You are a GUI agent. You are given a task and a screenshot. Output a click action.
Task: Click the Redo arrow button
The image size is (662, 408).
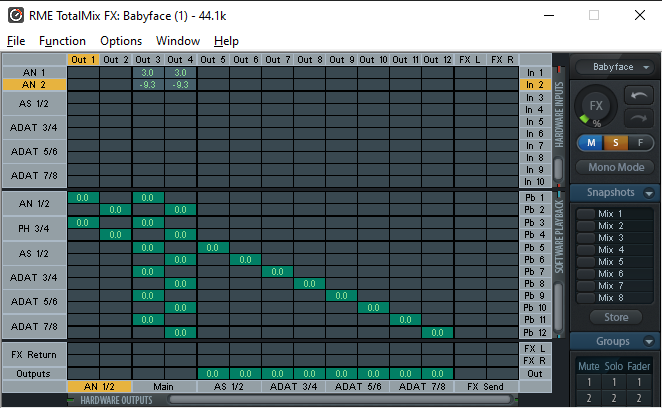point(639,120)
